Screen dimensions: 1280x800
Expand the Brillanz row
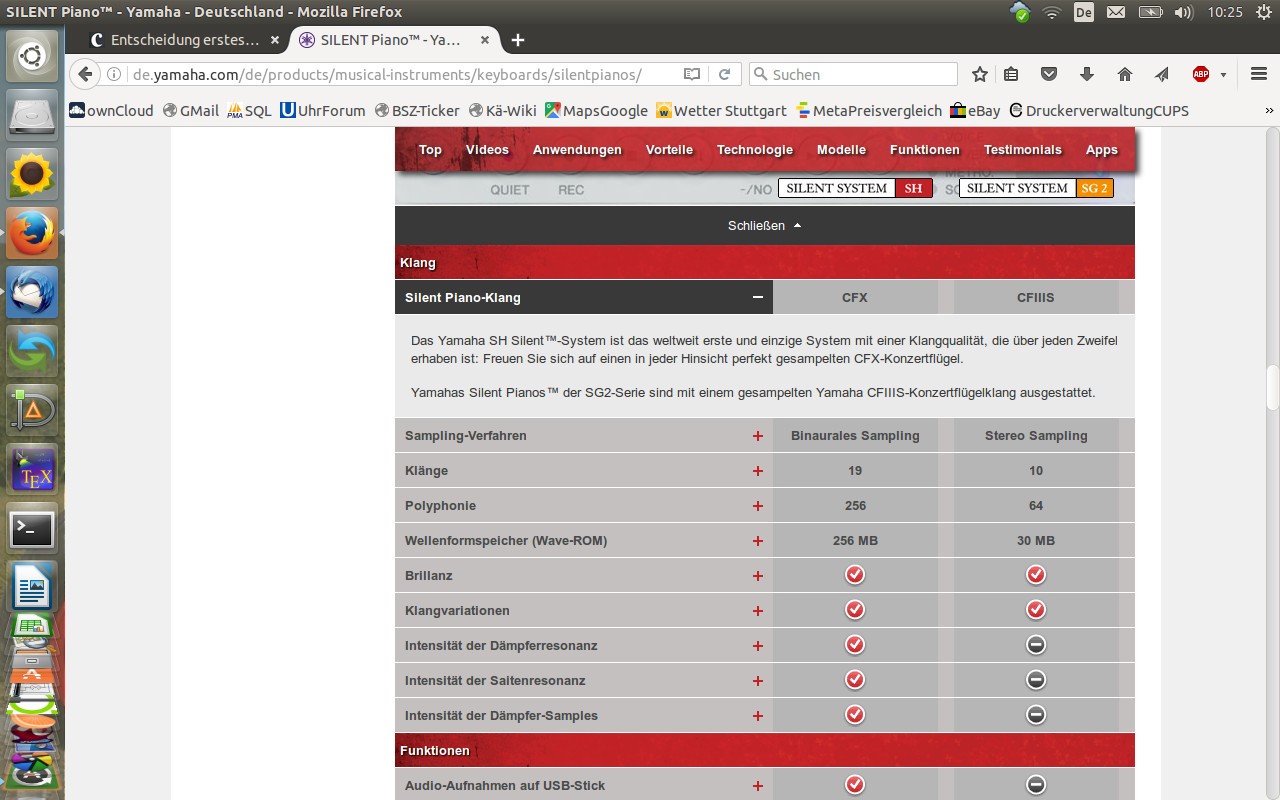coord(758,575)
